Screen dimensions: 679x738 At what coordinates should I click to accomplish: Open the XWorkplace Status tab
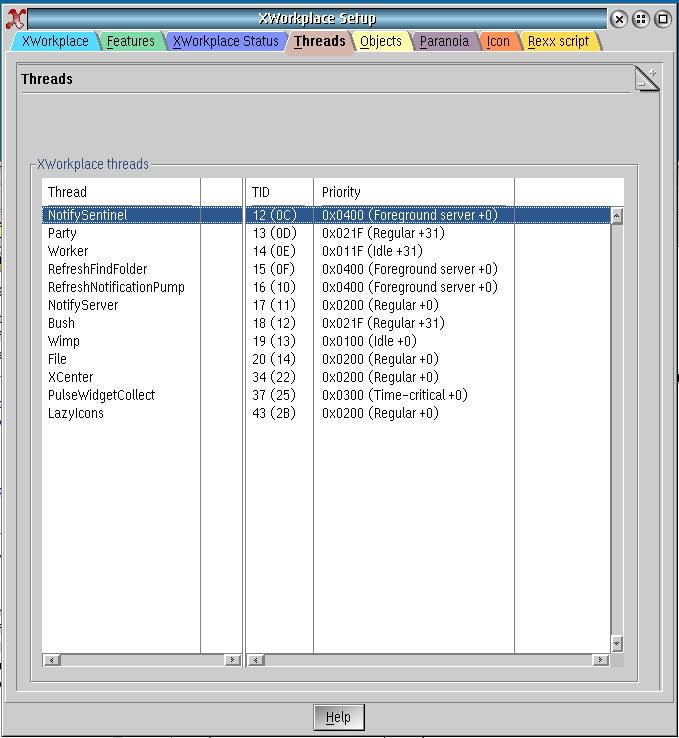click(226, 41)
